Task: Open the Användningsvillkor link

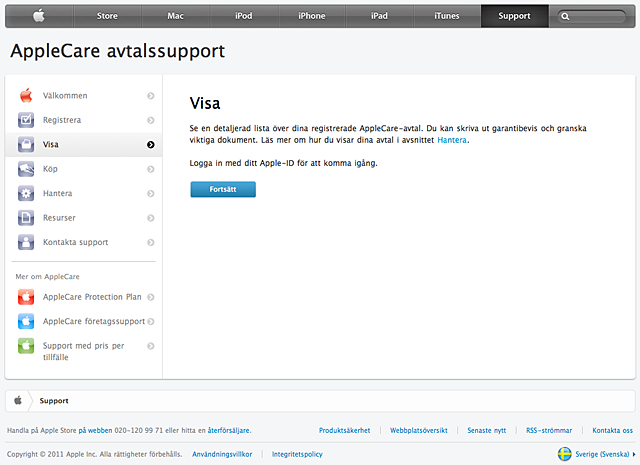Action: (222, 454)
